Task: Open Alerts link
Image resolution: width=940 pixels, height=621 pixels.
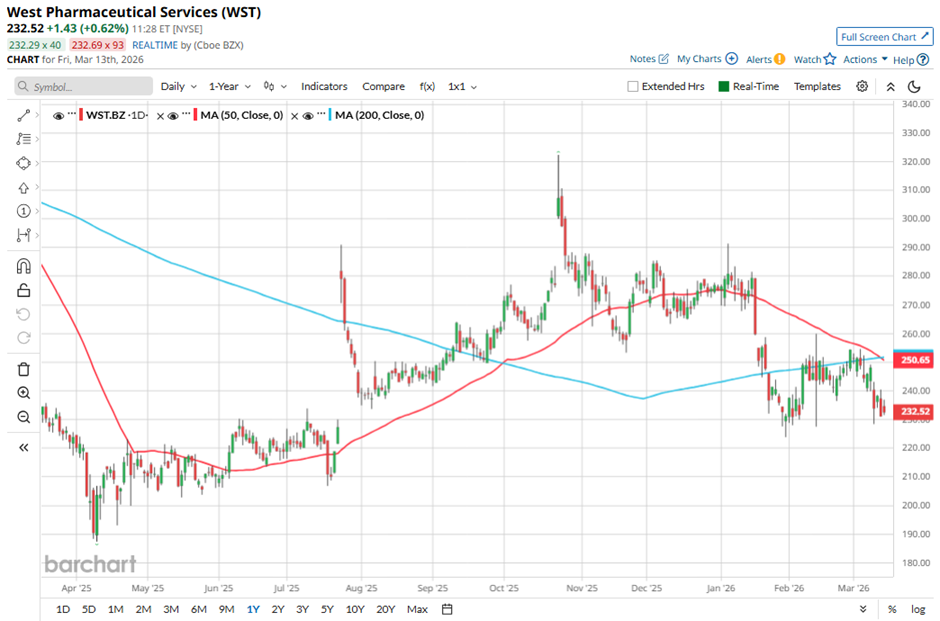Action: 766,59
